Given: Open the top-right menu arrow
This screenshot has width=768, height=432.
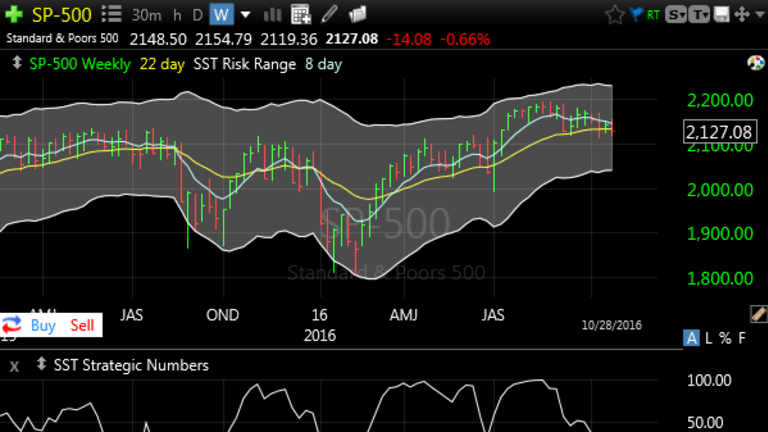Looking at the screenshot, I should [x=760, y=15].
